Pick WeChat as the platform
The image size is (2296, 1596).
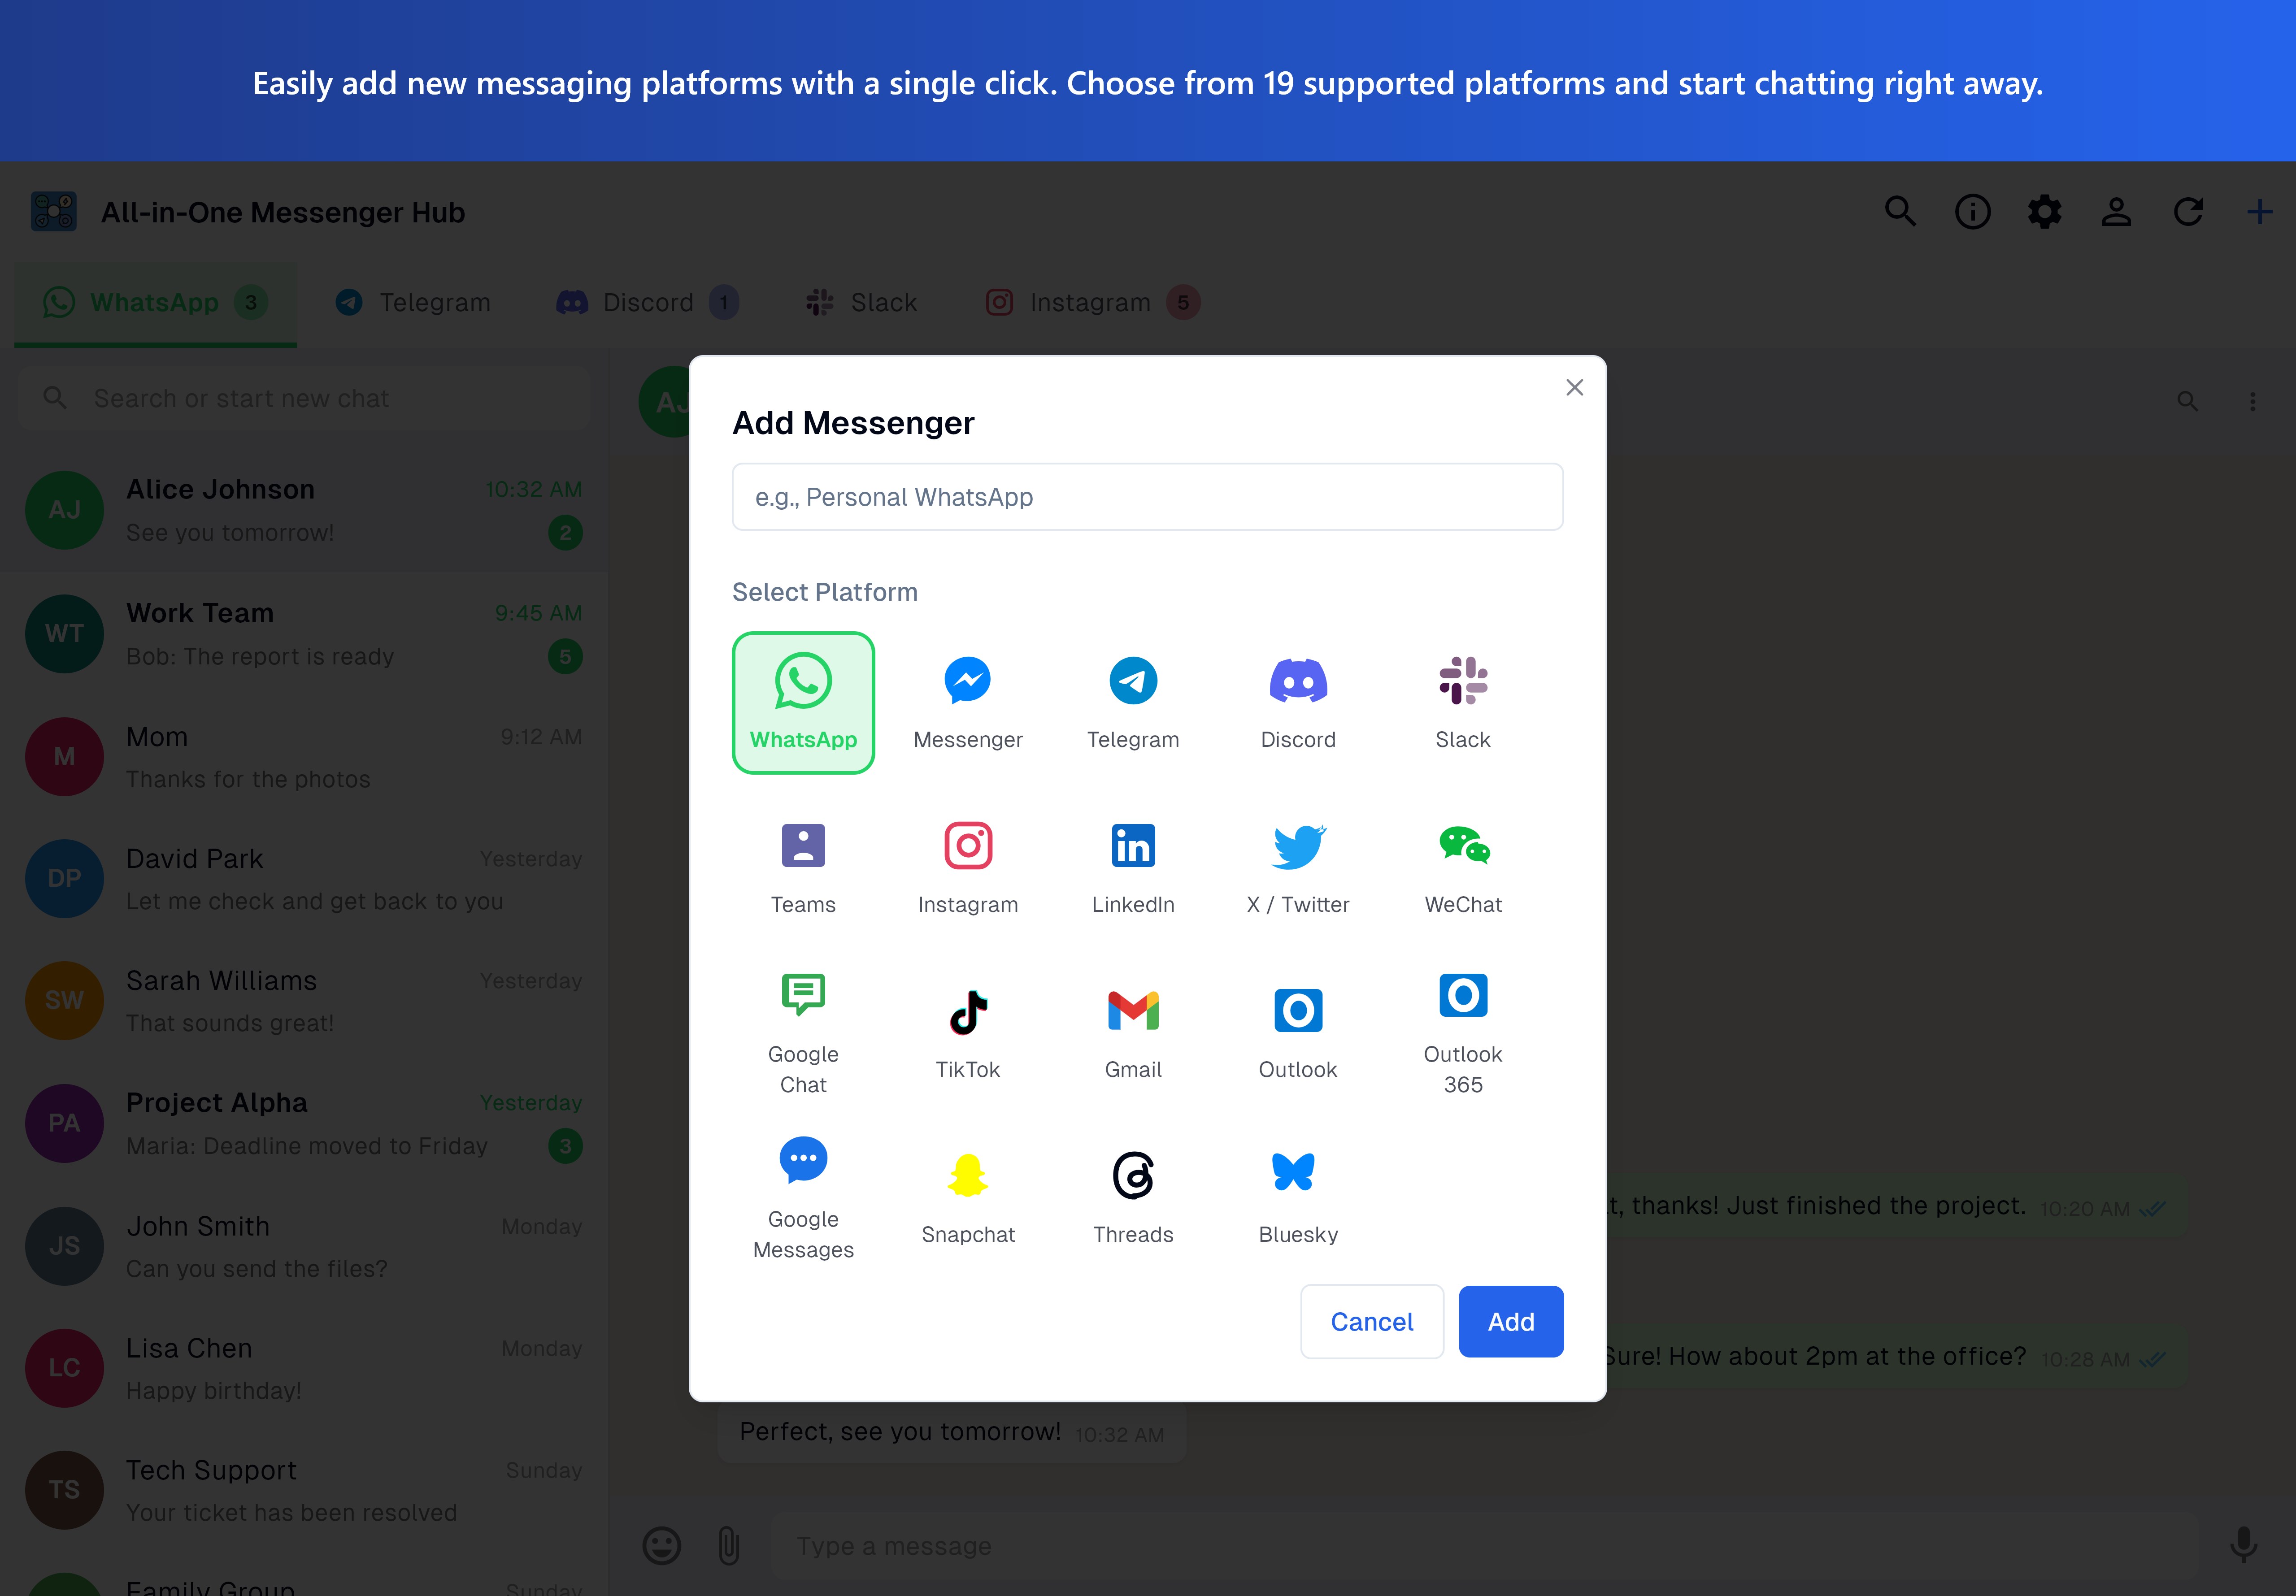point(1463,867)
